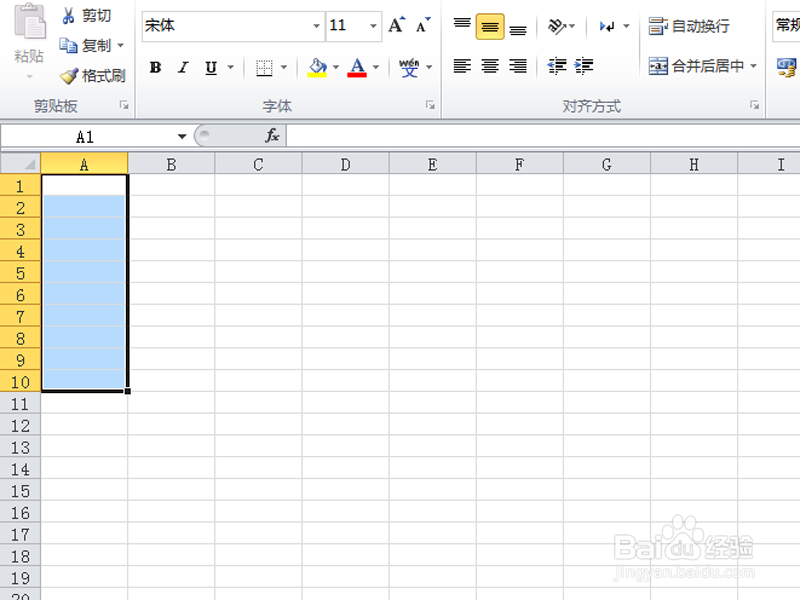800x600 pixels.
Task: Align text right
Action: (x=518, y=66)
